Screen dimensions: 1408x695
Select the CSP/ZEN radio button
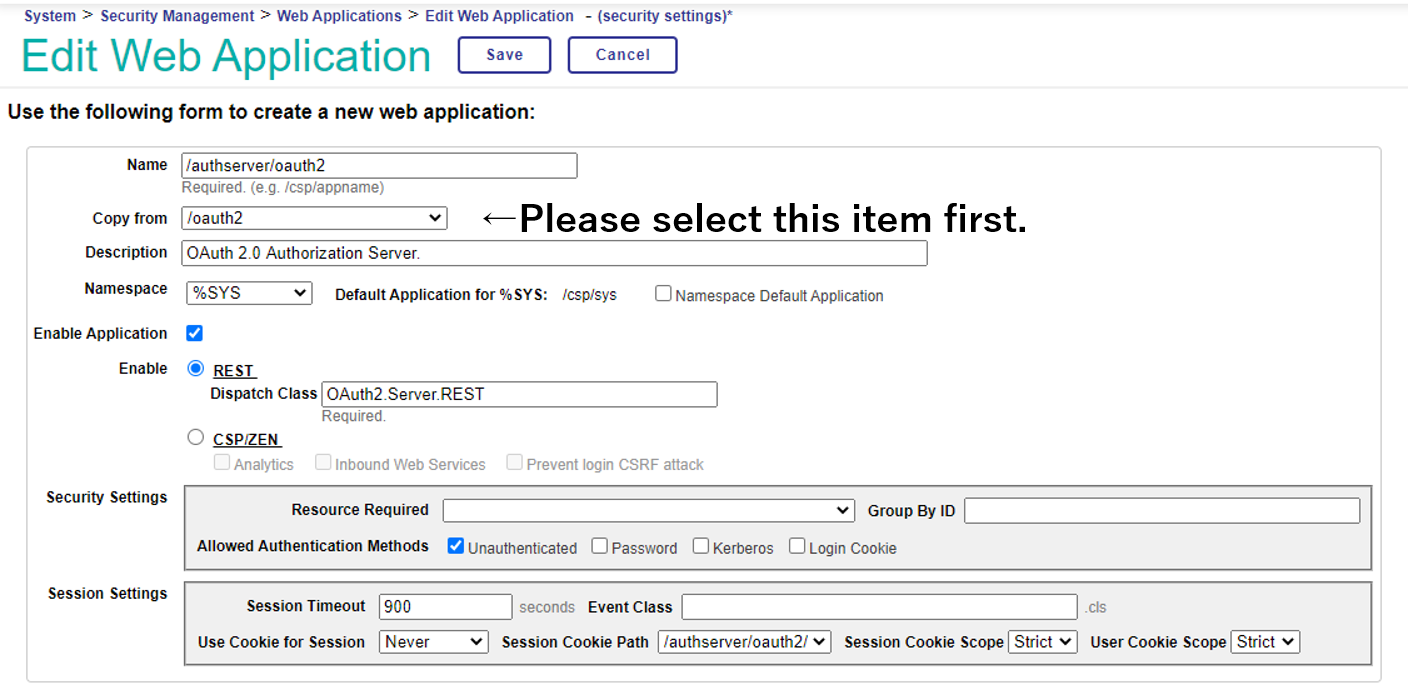(x=196, y=437)
